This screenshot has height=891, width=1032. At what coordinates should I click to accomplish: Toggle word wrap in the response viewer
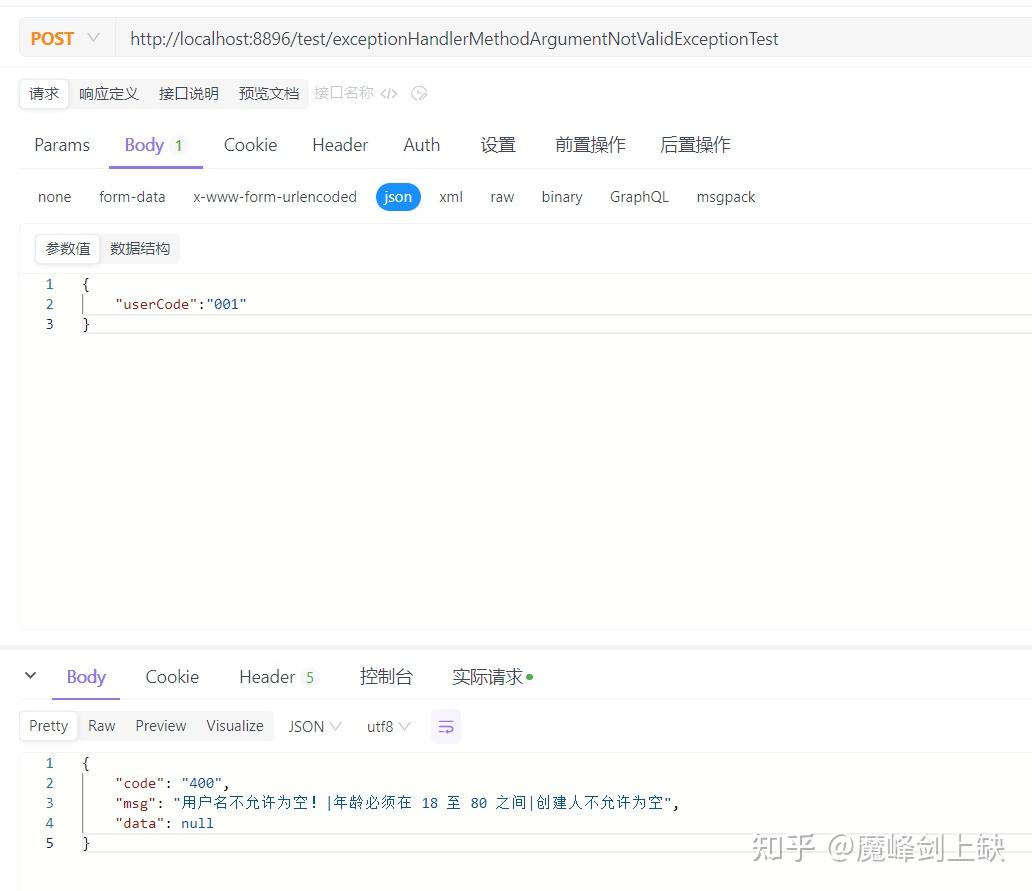446,726
